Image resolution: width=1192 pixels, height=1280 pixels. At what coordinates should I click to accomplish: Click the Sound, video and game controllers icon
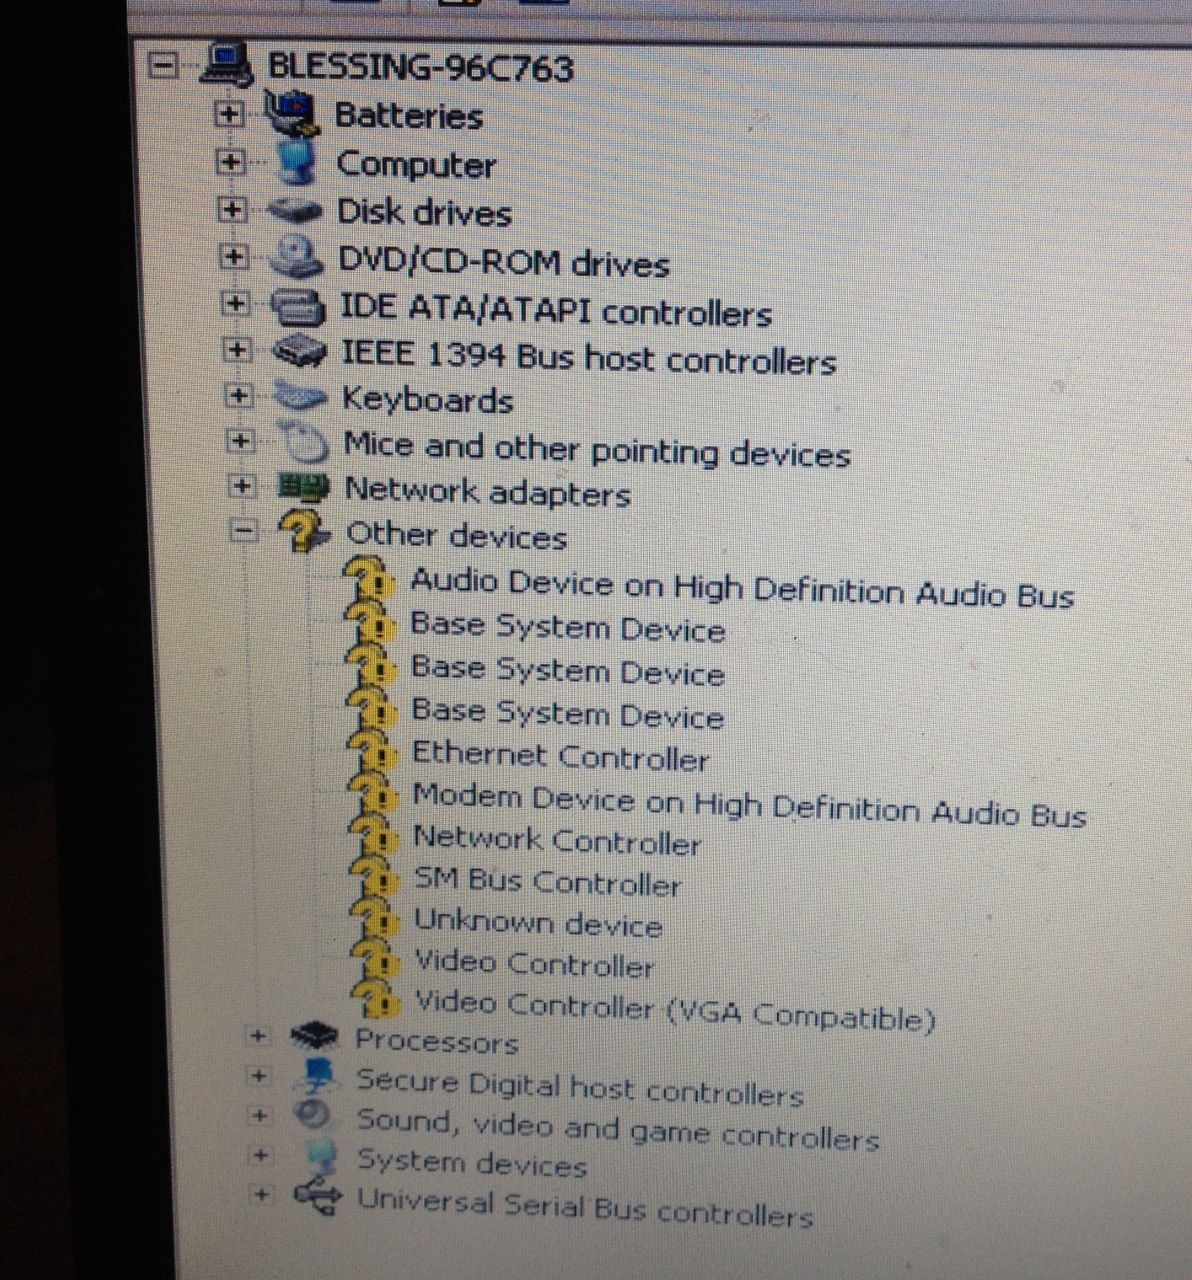tap(315, 1114)
